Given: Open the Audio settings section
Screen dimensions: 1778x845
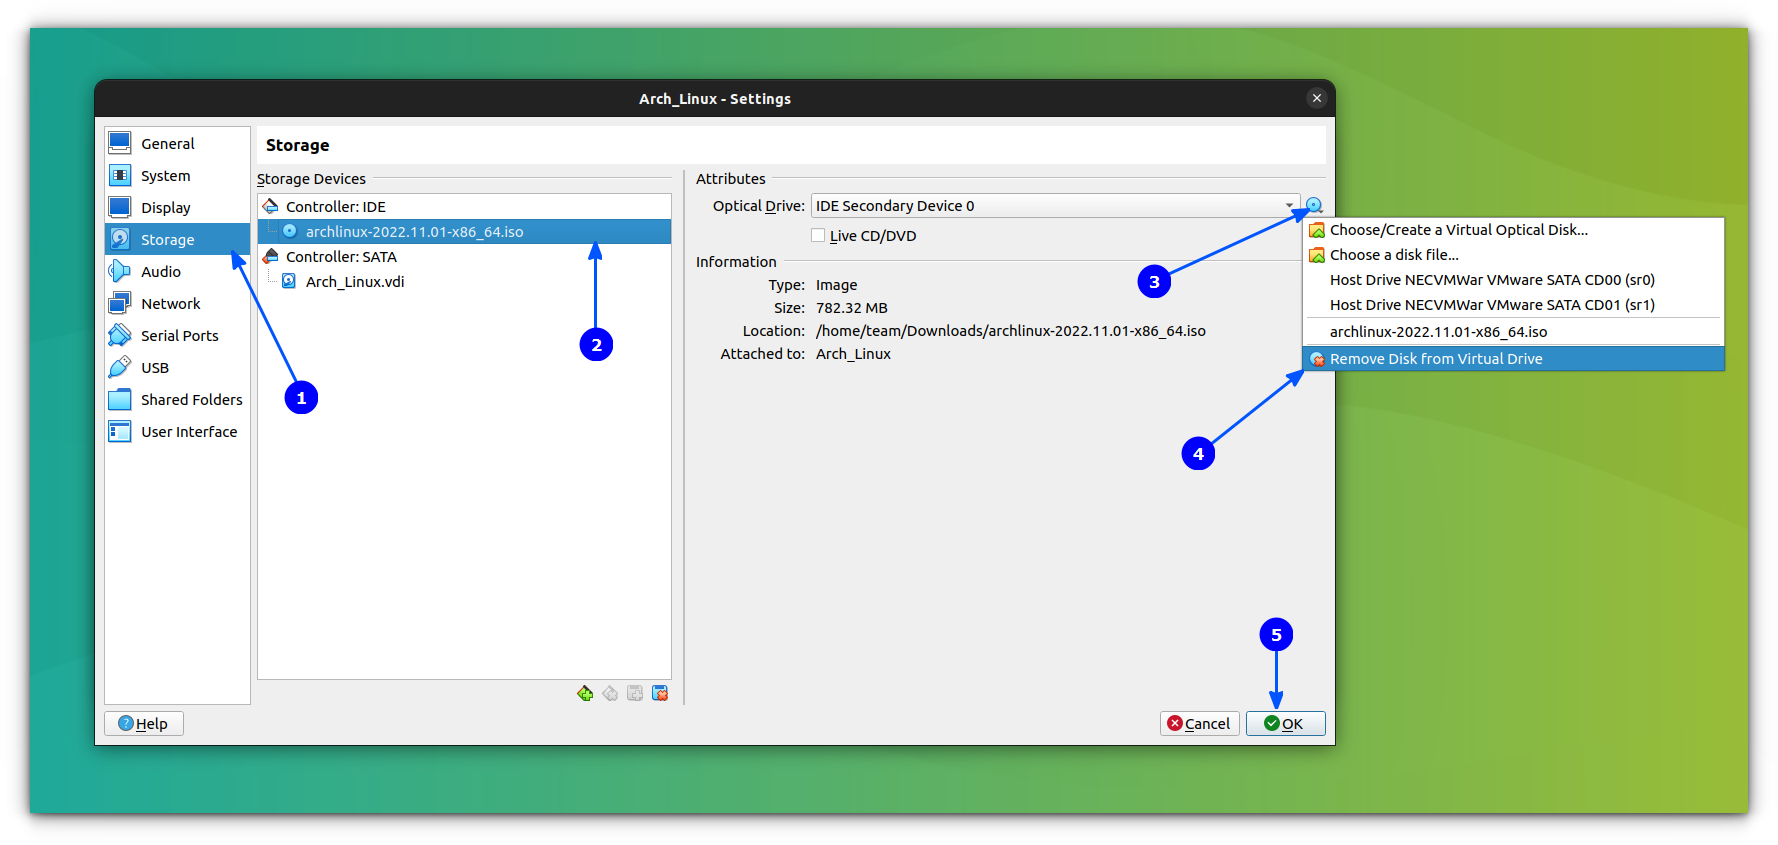Looking at the screenshot, I should pos(160,272).
